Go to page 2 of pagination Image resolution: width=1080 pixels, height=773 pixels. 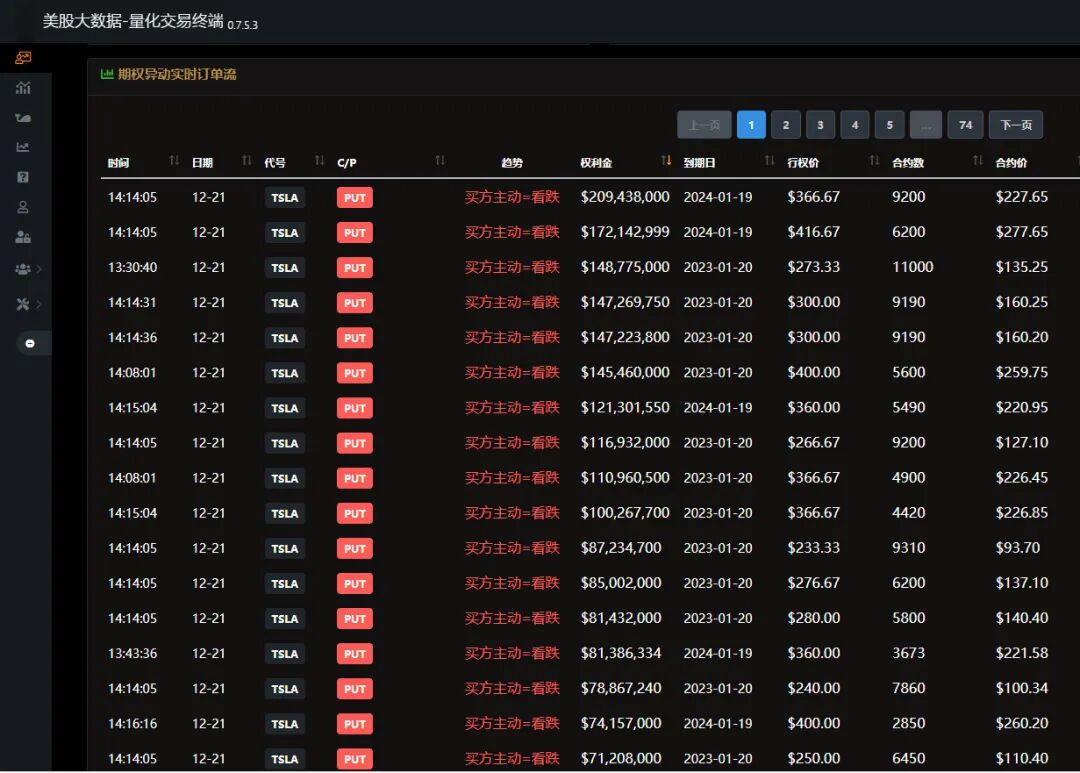point(786,125)
